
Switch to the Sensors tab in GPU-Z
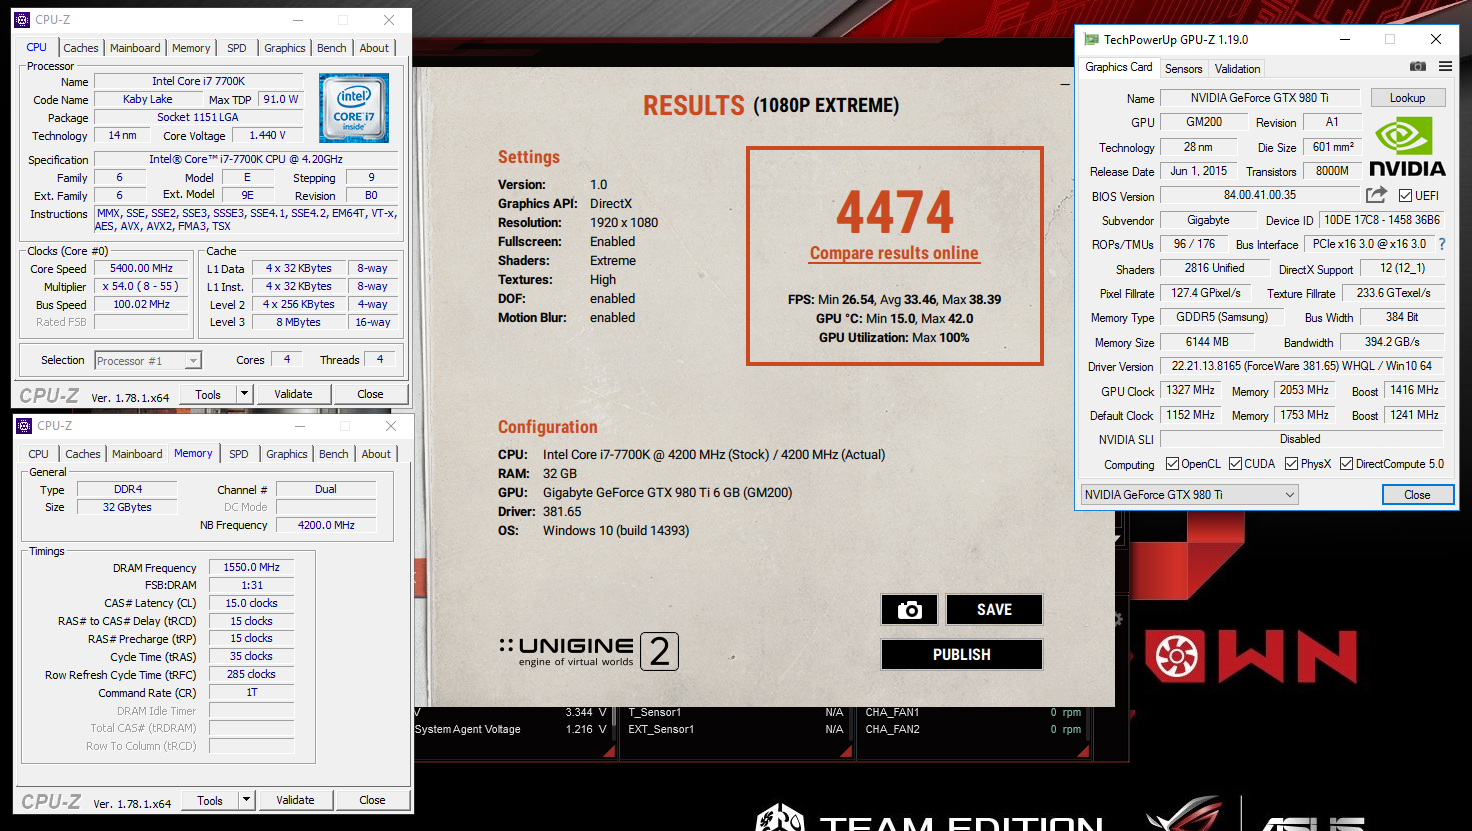coord(1184,69)
